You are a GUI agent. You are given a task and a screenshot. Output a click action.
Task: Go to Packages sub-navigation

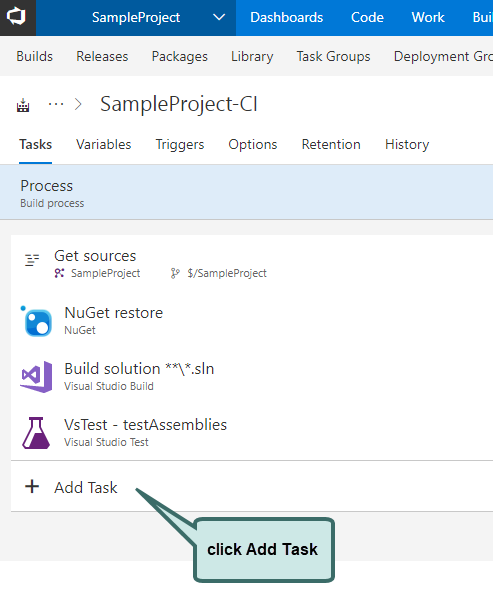pyautogui.click(x=180, y=56)
